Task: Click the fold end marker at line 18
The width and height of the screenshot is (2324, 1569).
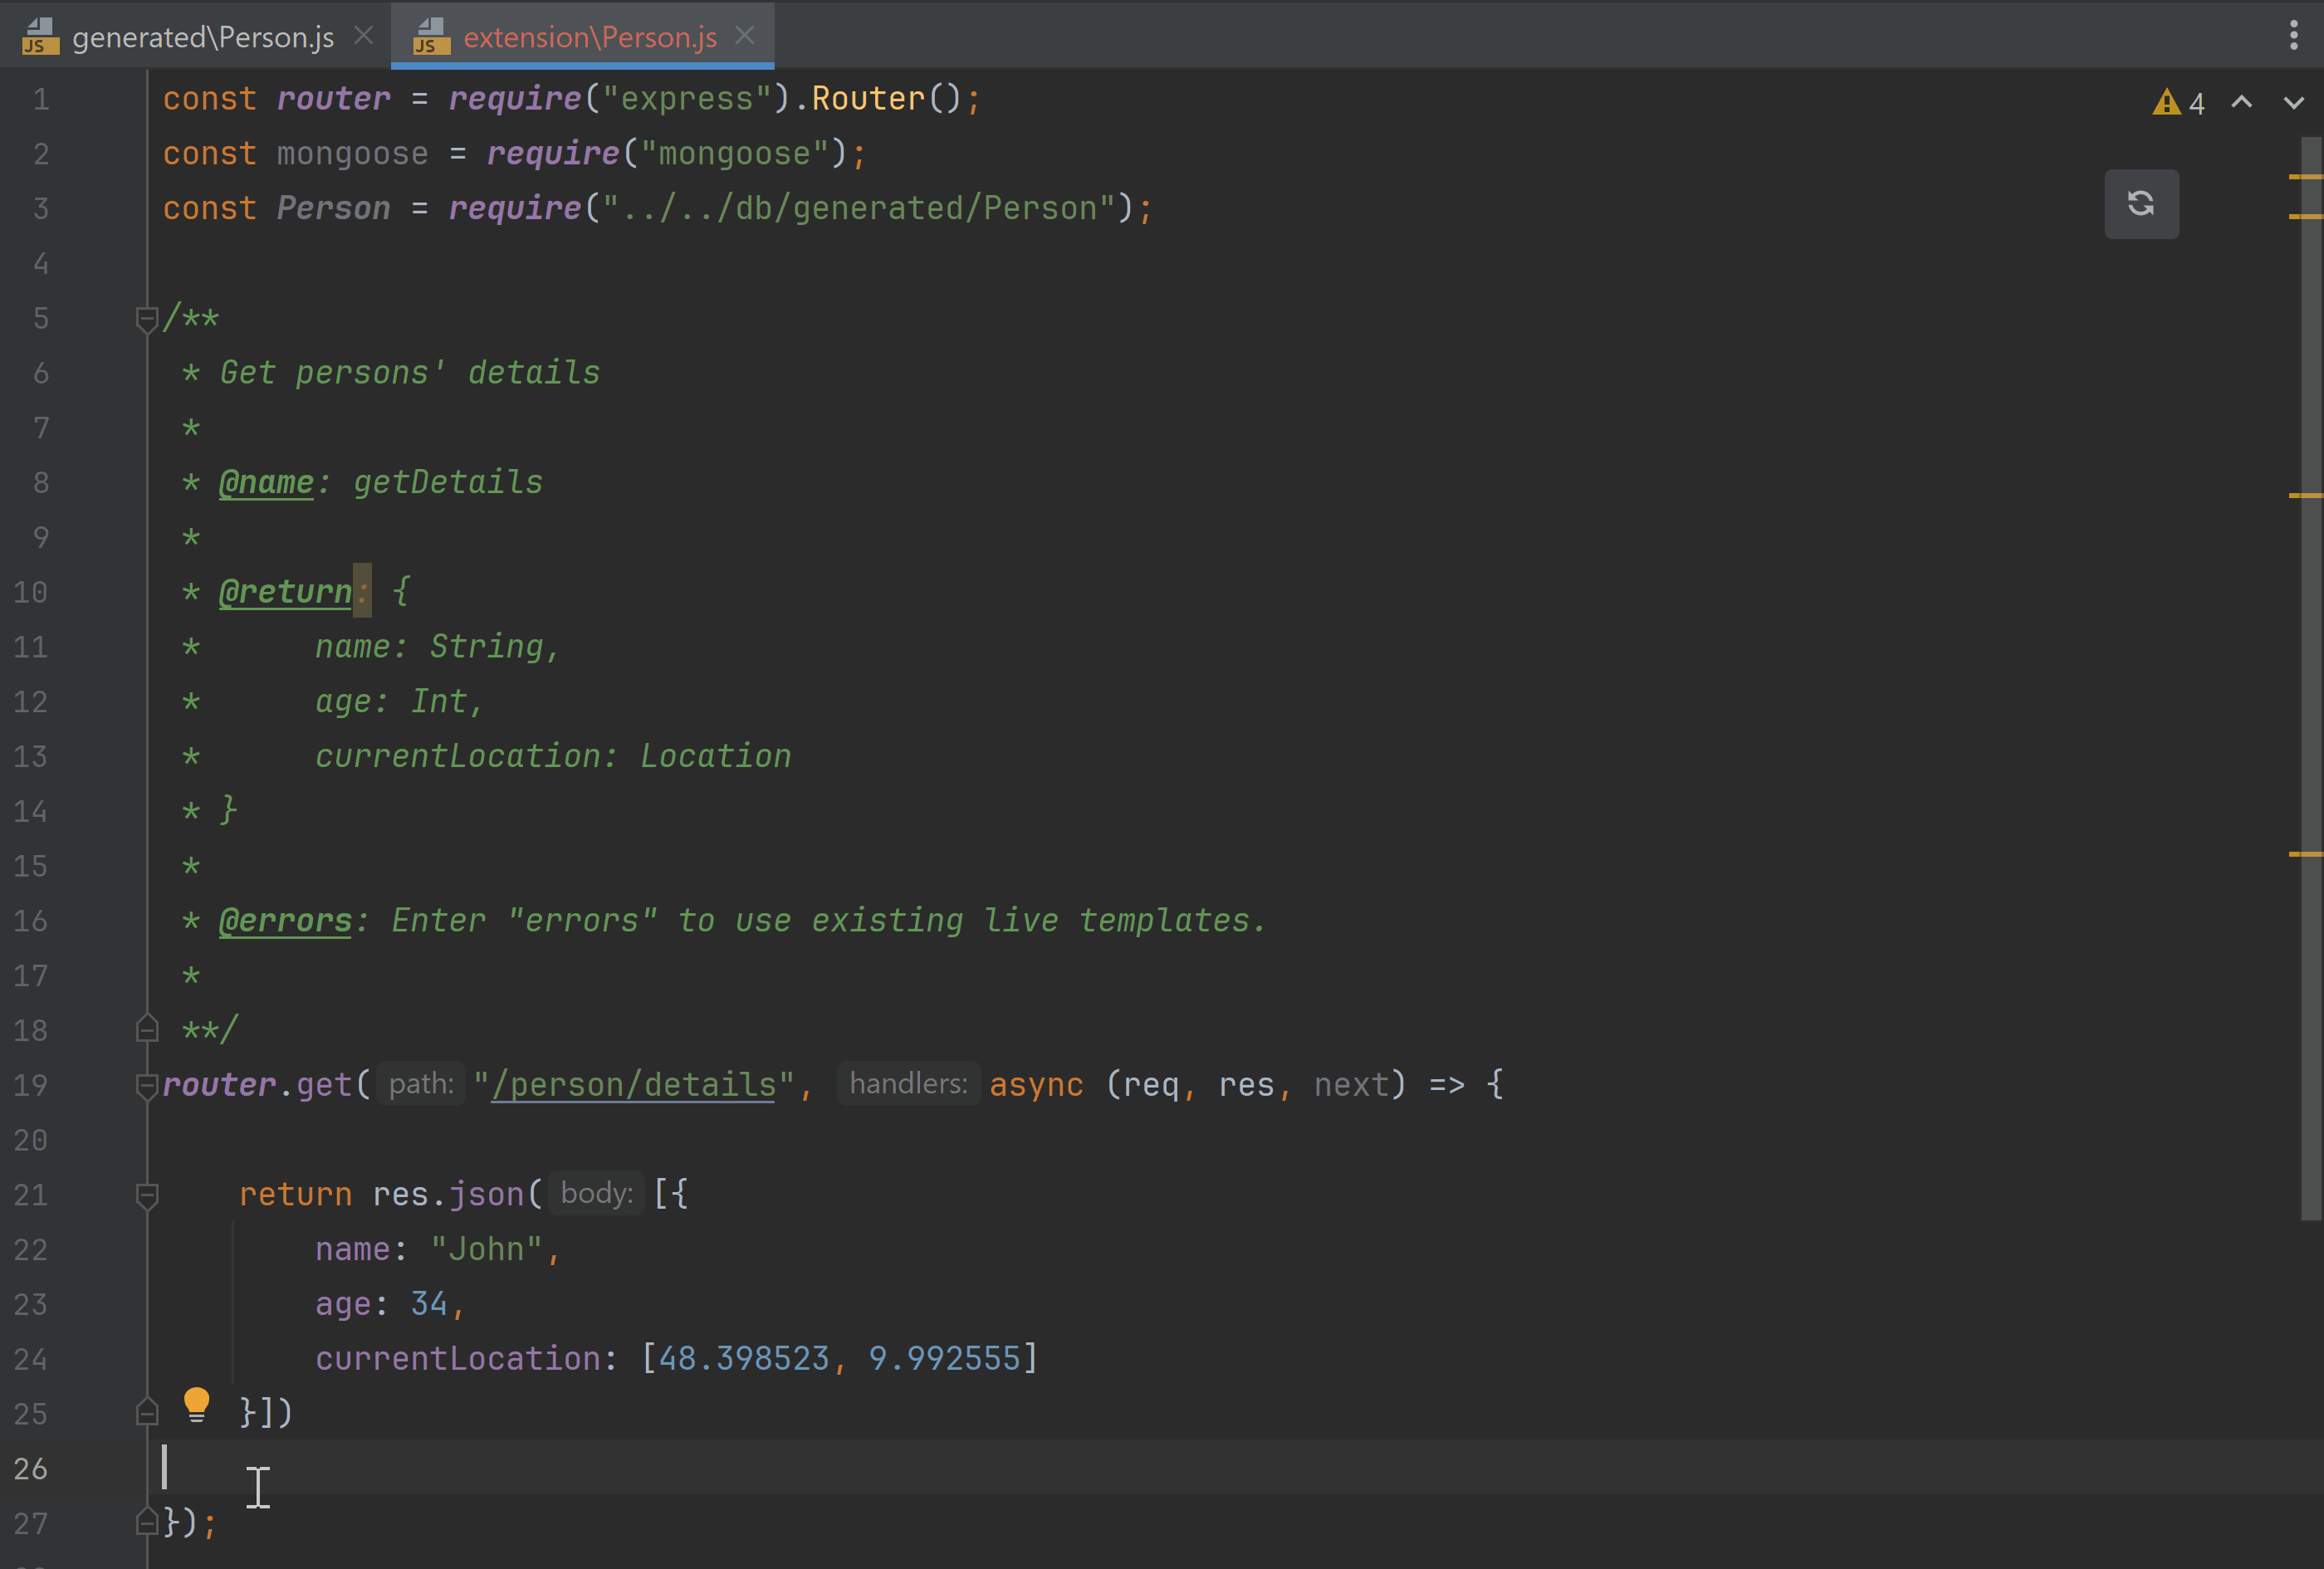Action: coord(147,1029)
